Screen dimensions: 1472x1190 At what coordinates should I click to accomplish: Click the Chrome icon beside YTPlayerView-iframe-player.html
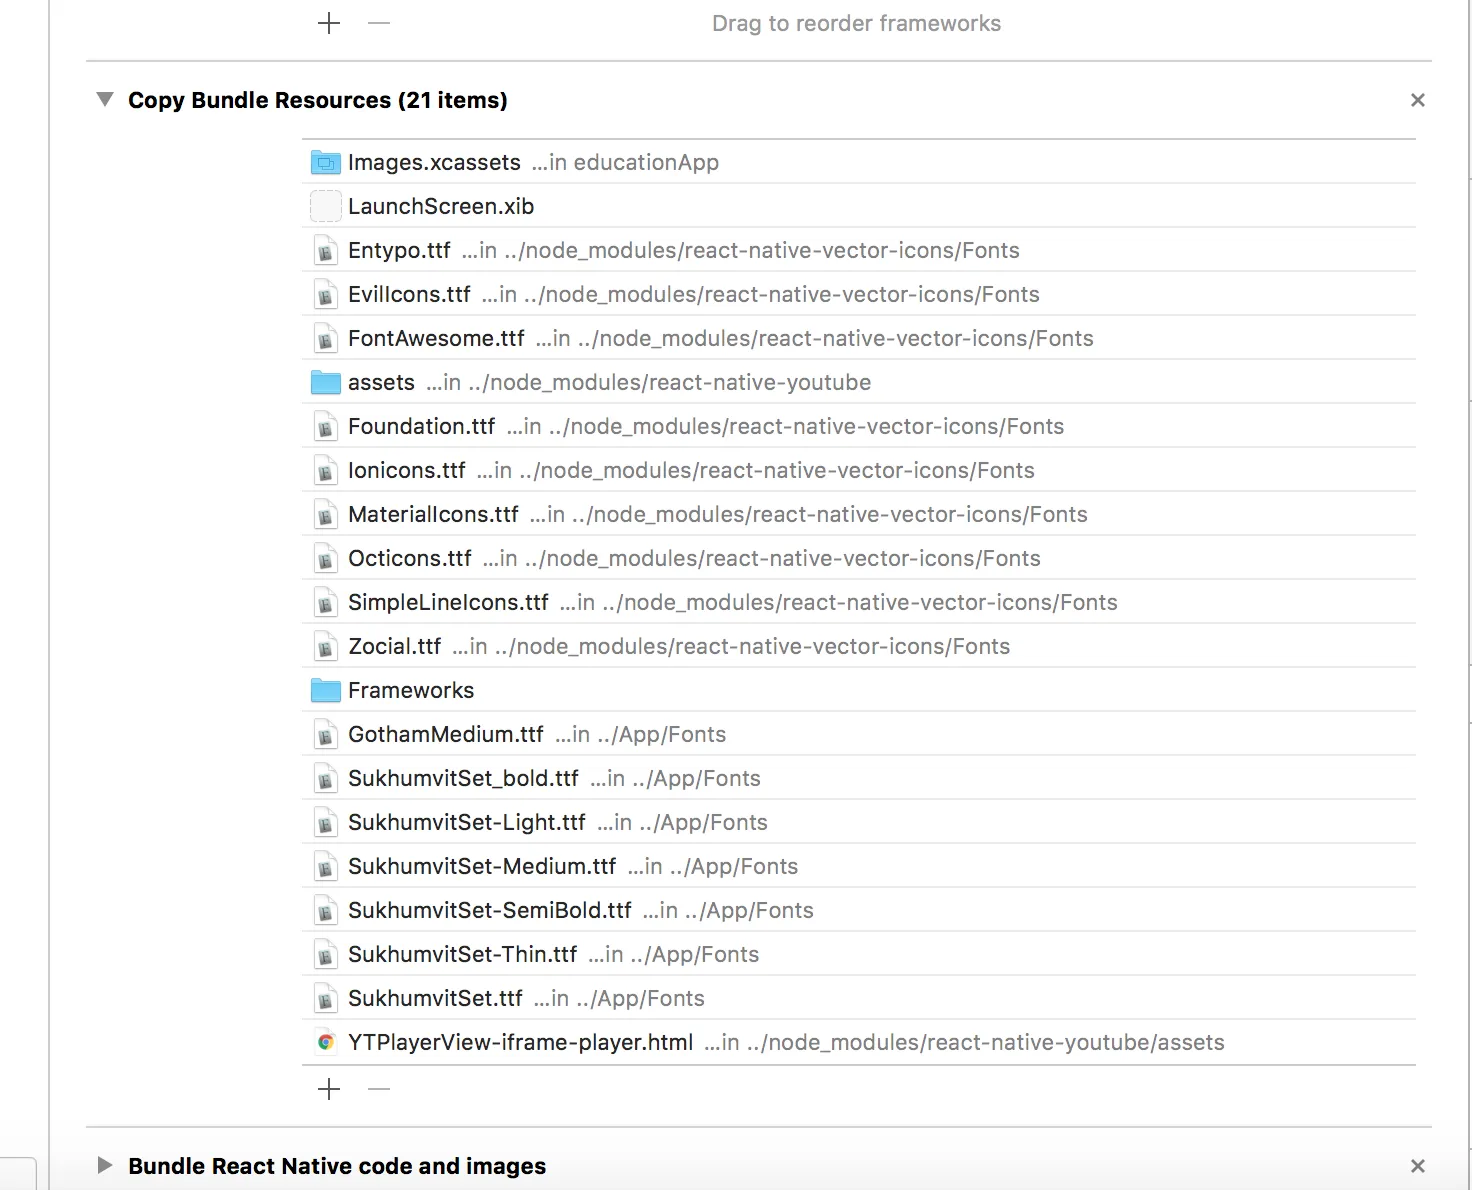326,1042
